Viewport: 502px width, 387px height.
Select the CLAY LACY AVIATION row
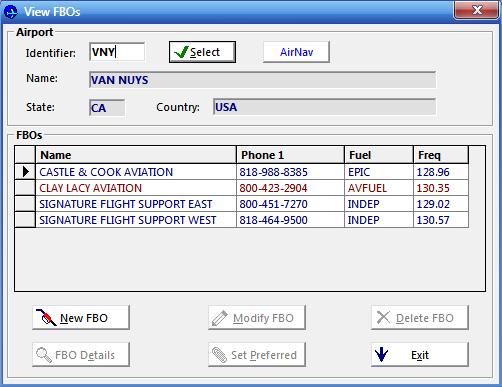pyautogui.click(x=242, y=188)
